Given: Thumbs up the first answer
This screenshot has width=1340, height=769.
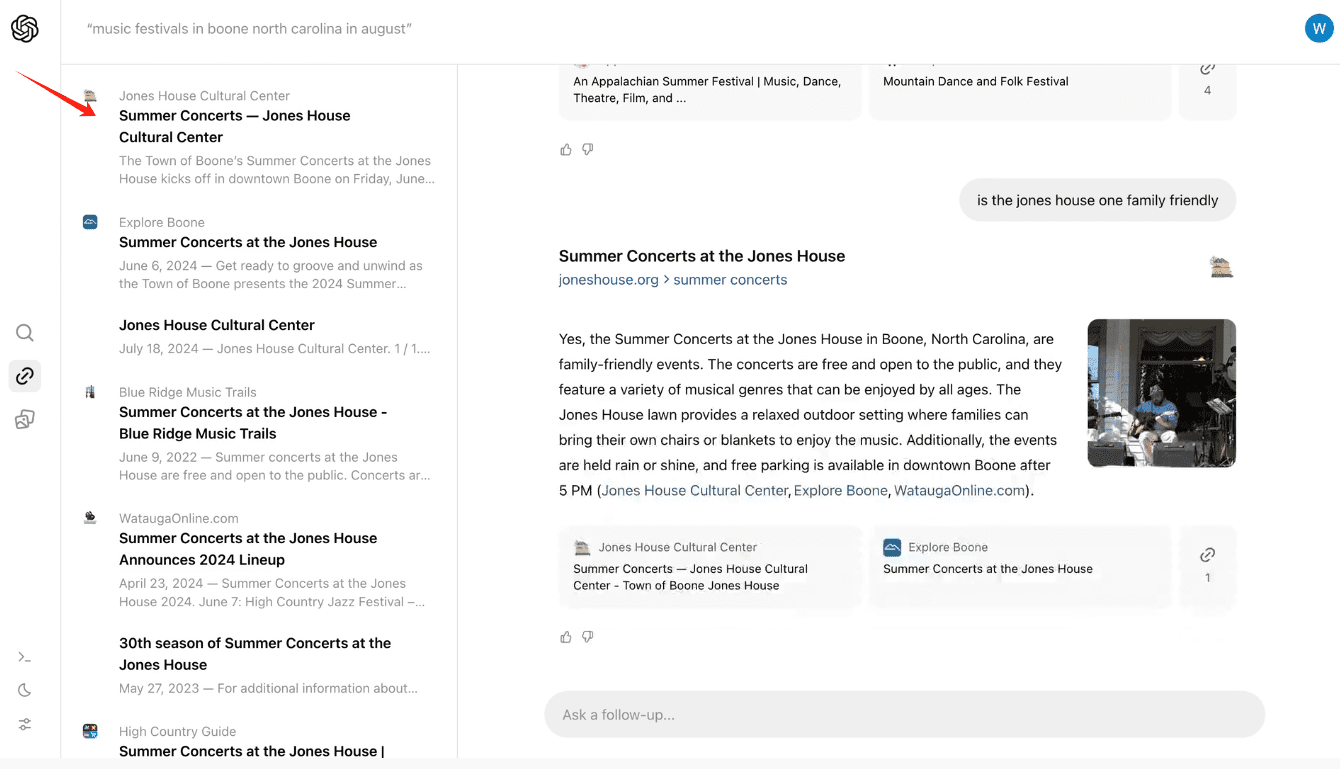Looking at the screenshot, I should (x=566, y=149).
